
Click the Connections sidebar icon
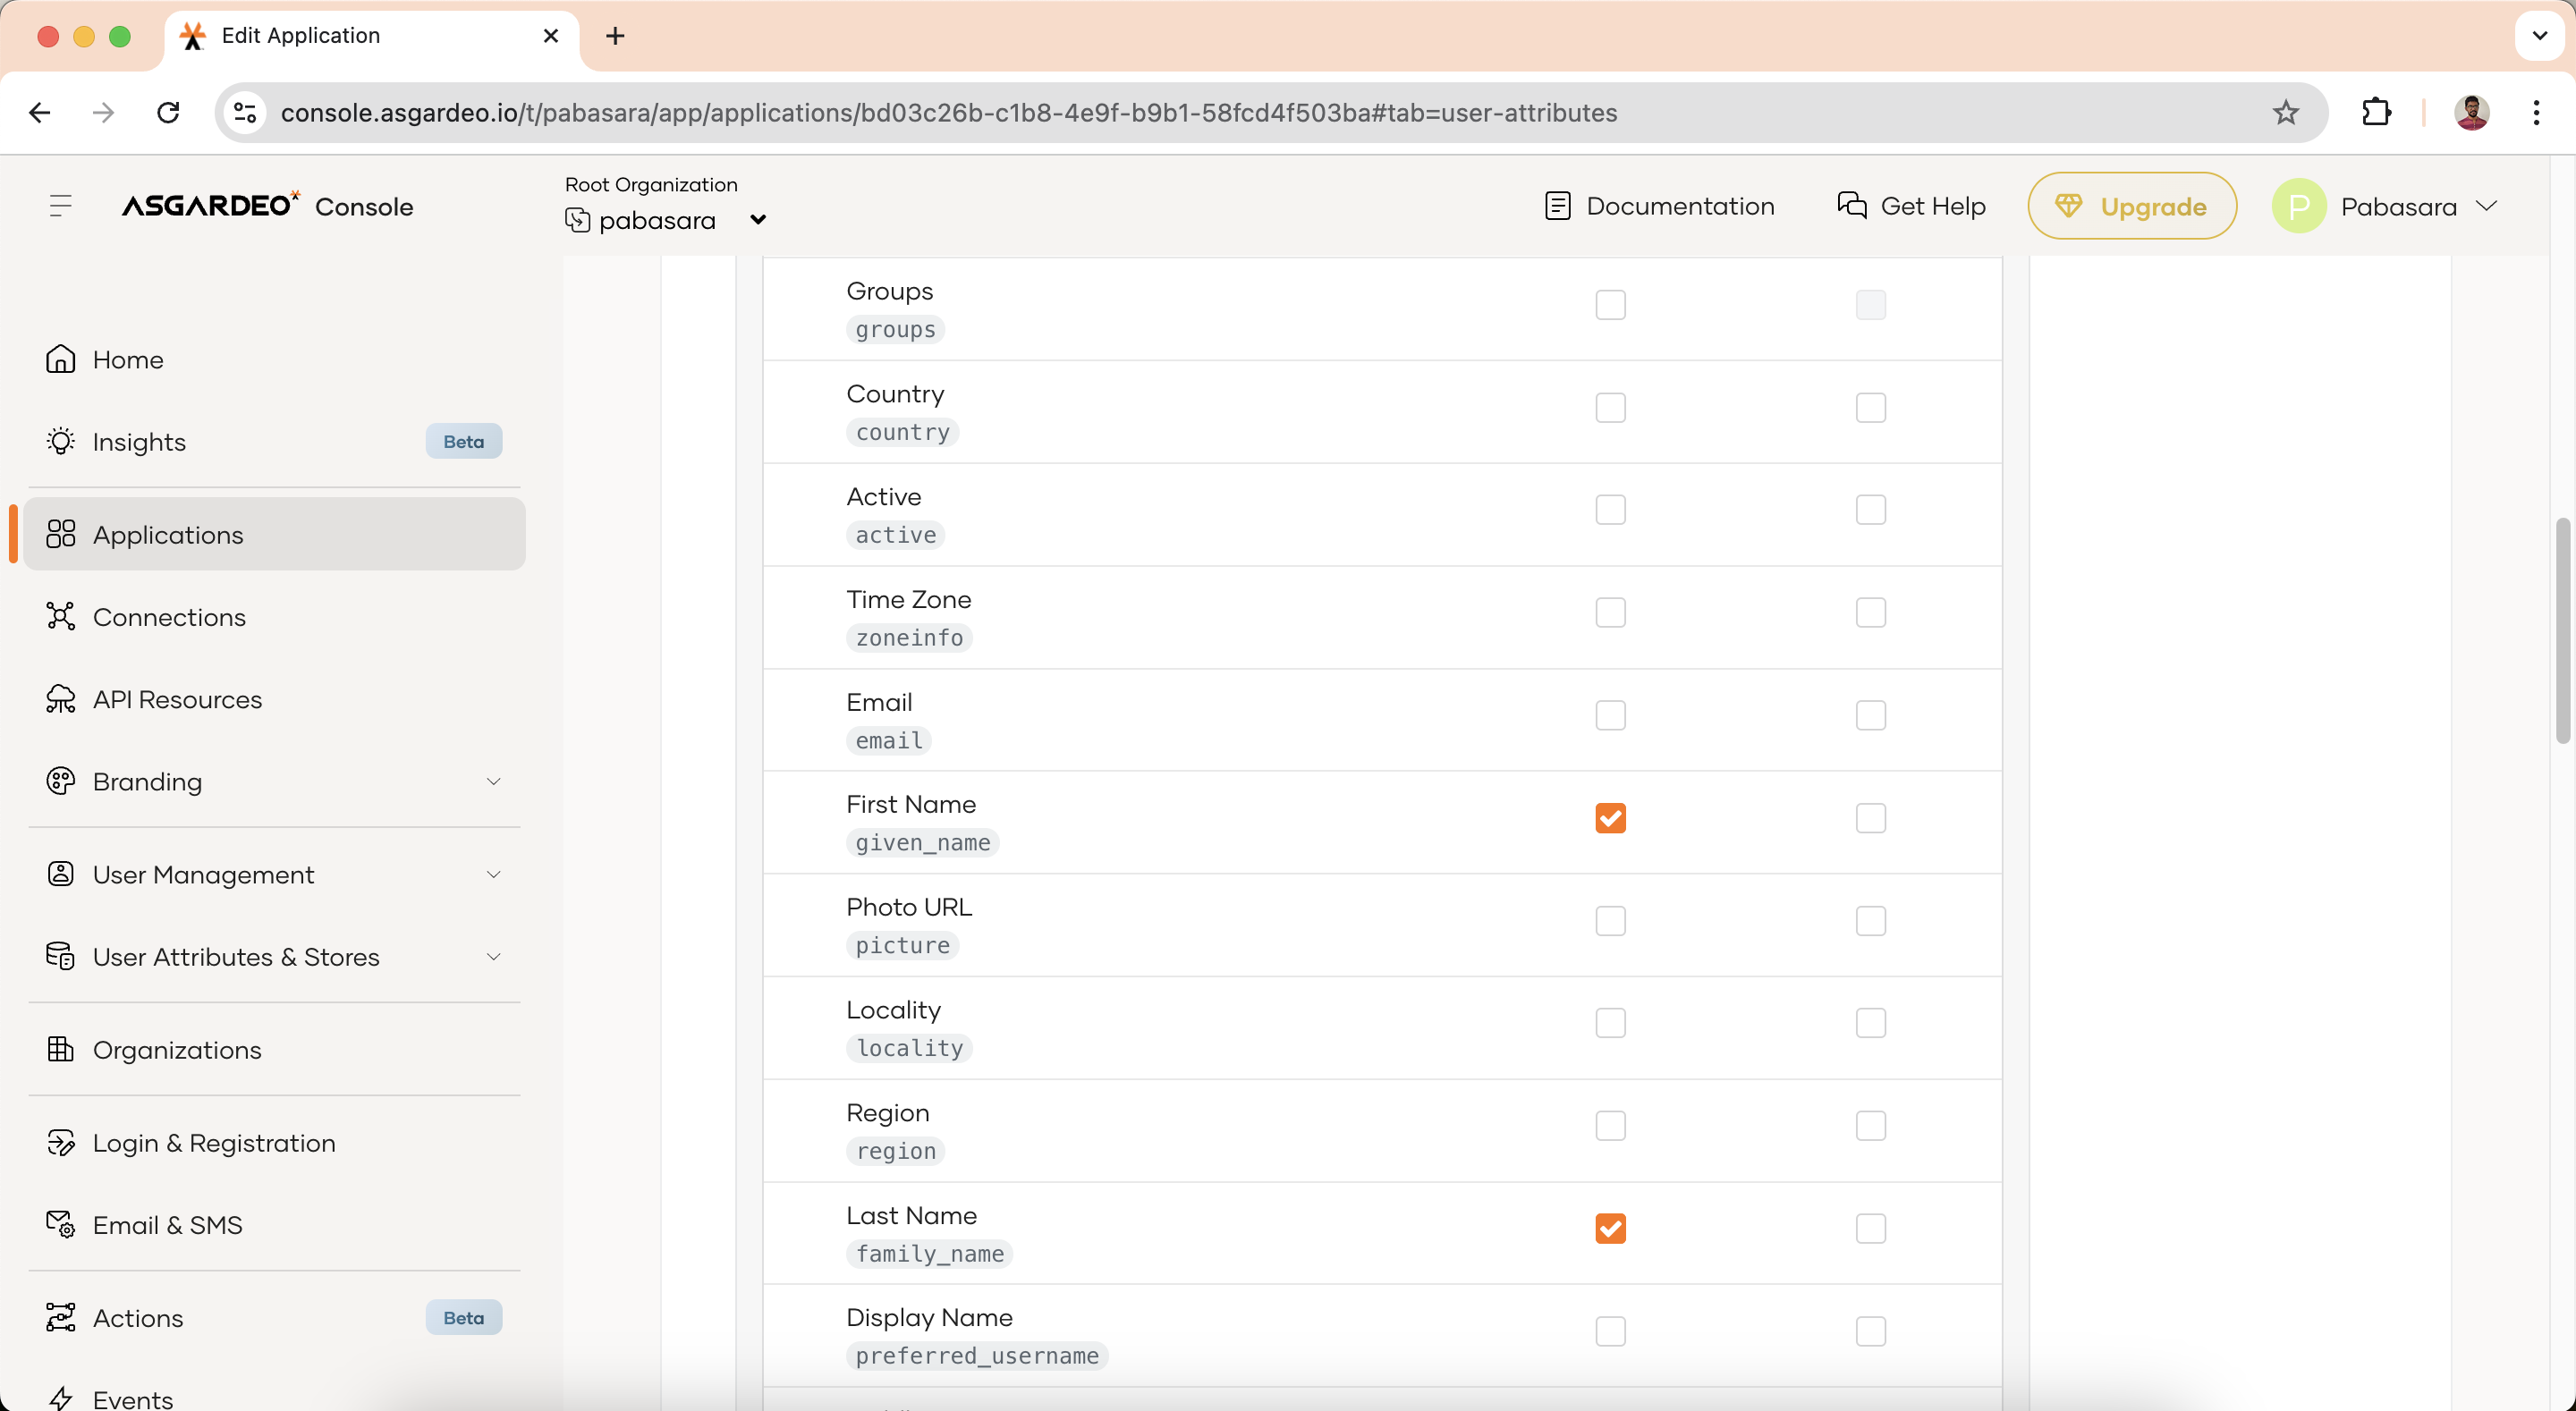pos(60,616)
